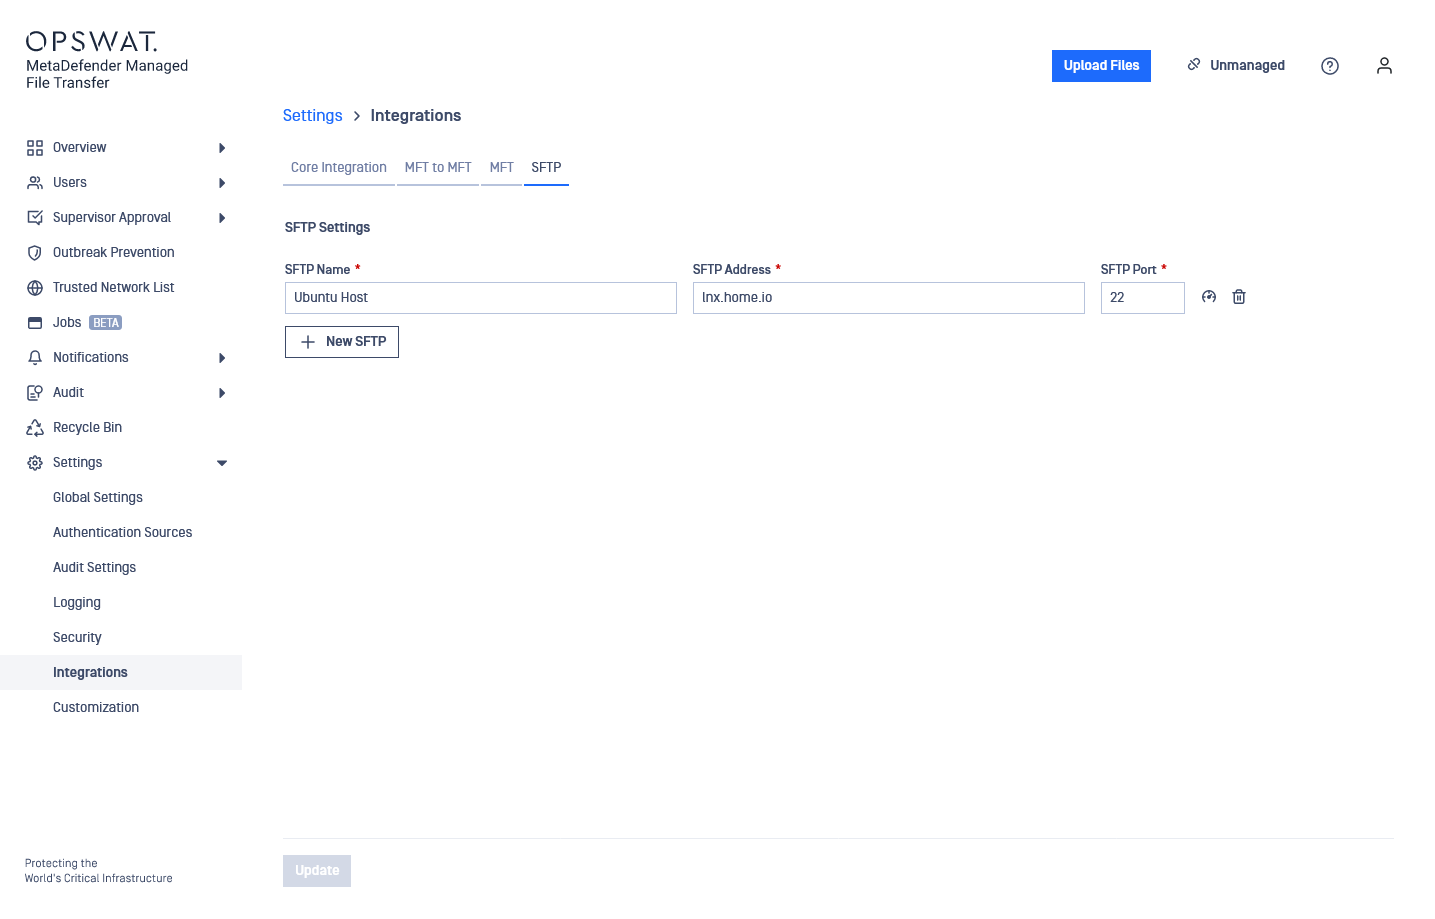The width and height of the screenshot is (1435, 919).
Task: Open Integrations settings item
Action: point(121,673)
